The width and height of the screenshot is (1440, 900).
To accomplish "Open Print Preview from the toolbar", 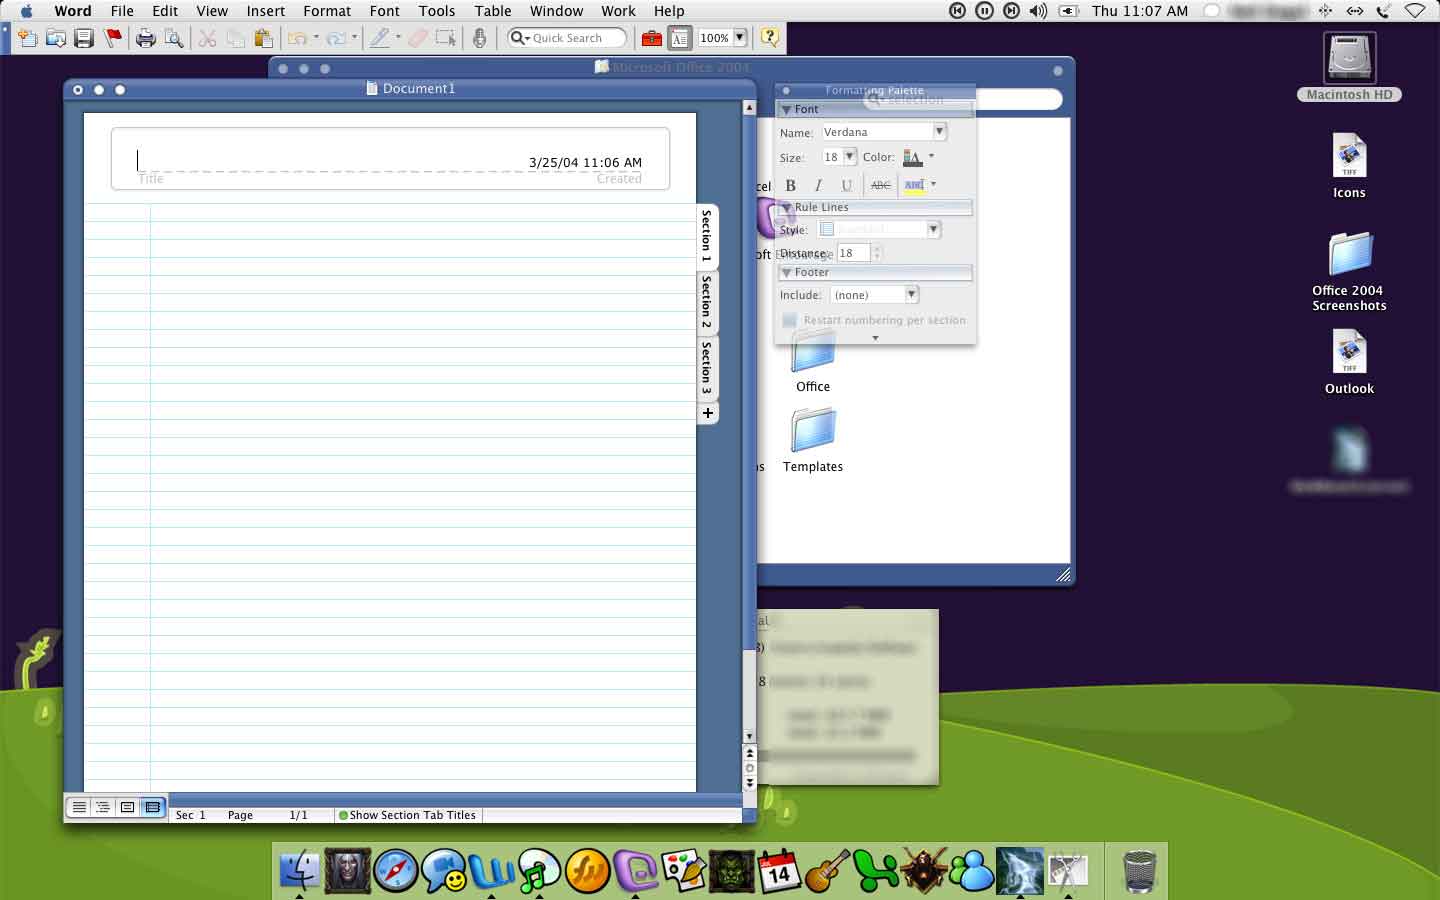I will coord(174,38).
